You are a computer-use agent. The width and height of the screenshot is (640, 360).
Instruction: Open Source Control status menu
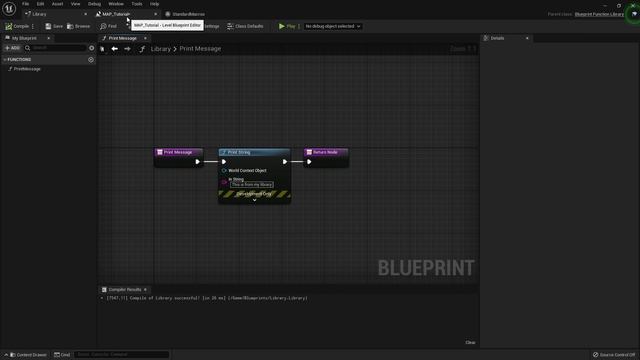(x=614, y=355)
